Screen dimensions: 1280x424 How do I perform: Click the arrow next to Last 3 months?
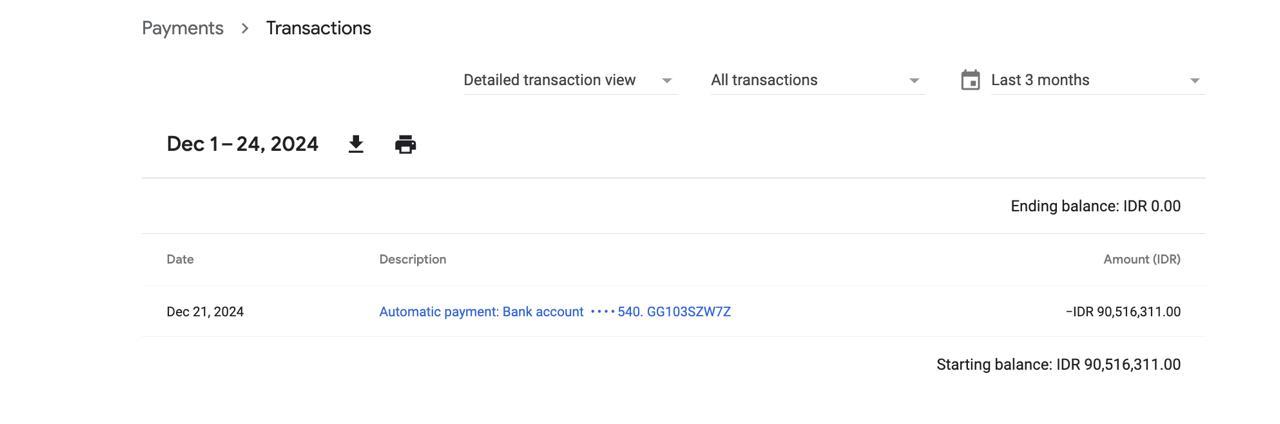[x=1194, y=81]
